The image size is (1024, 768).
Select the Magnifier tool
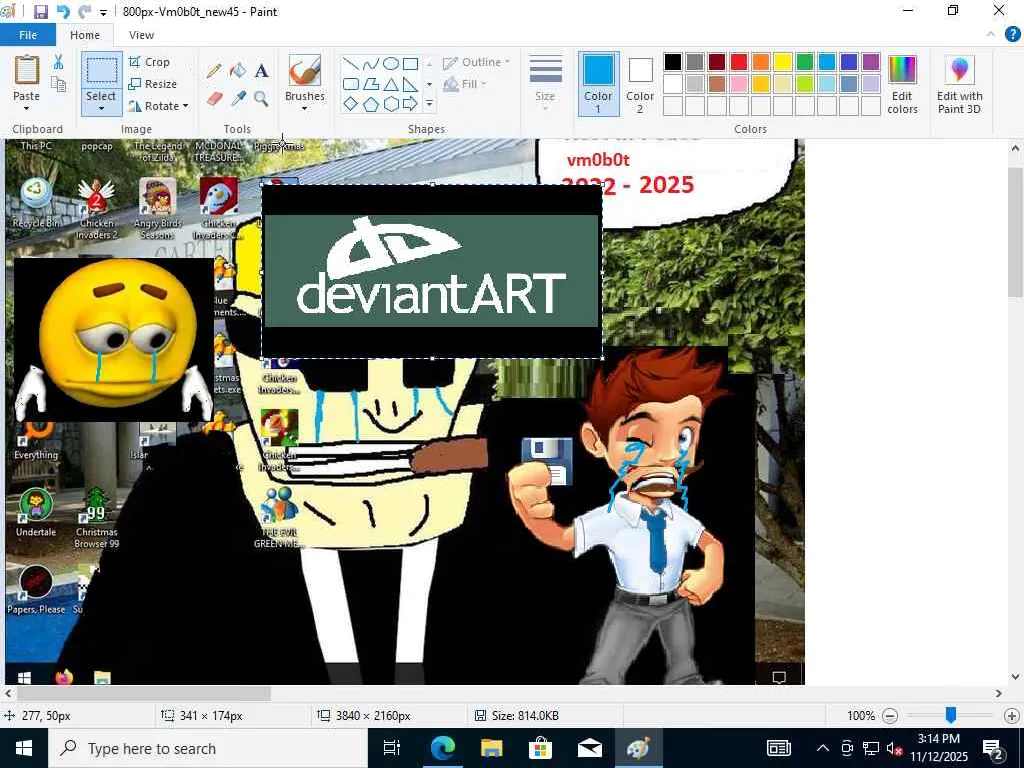click(x=261, y=99)
